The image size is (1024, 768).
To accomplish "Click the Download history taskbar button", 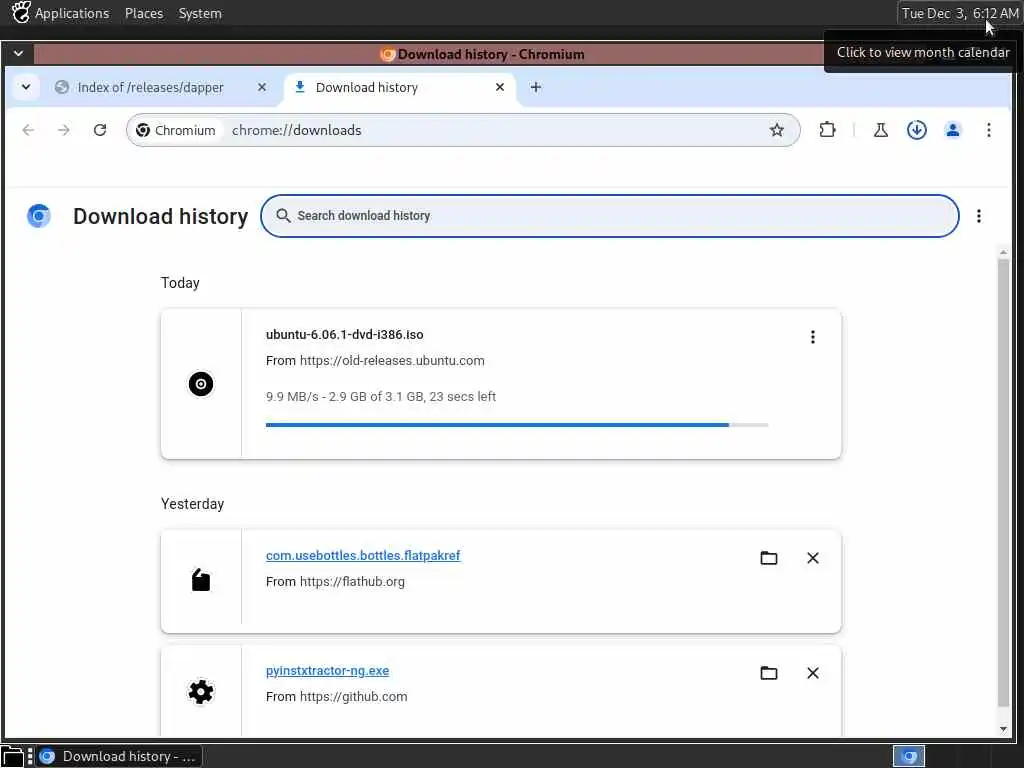I will 119,756.
